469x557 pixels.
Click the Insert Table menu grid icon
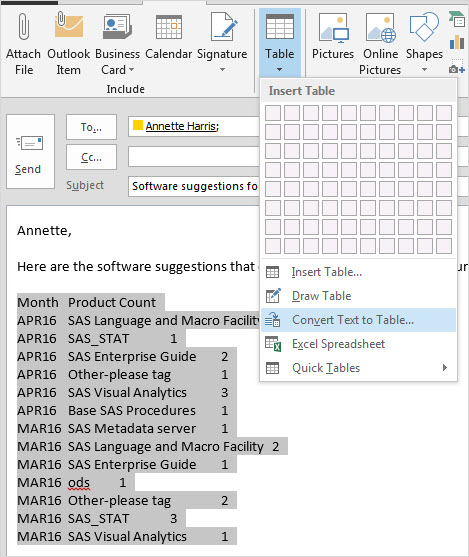click(273, 272)
